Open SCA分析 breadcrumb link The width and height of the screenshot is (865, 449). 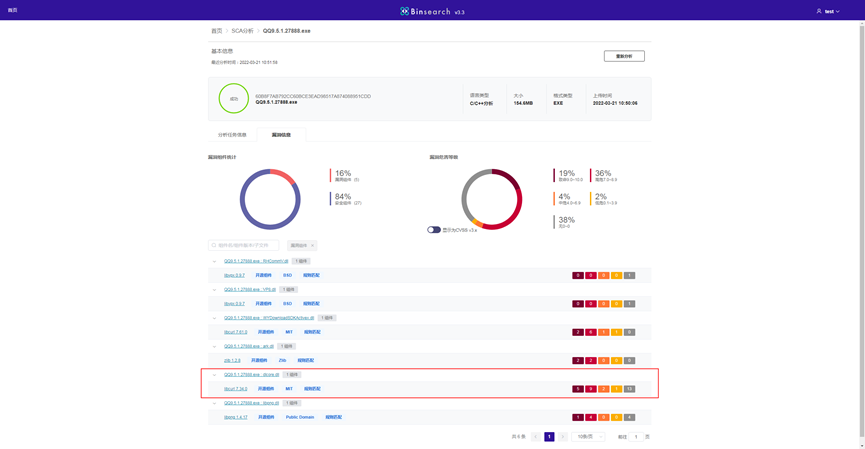(x=242, y=31)
